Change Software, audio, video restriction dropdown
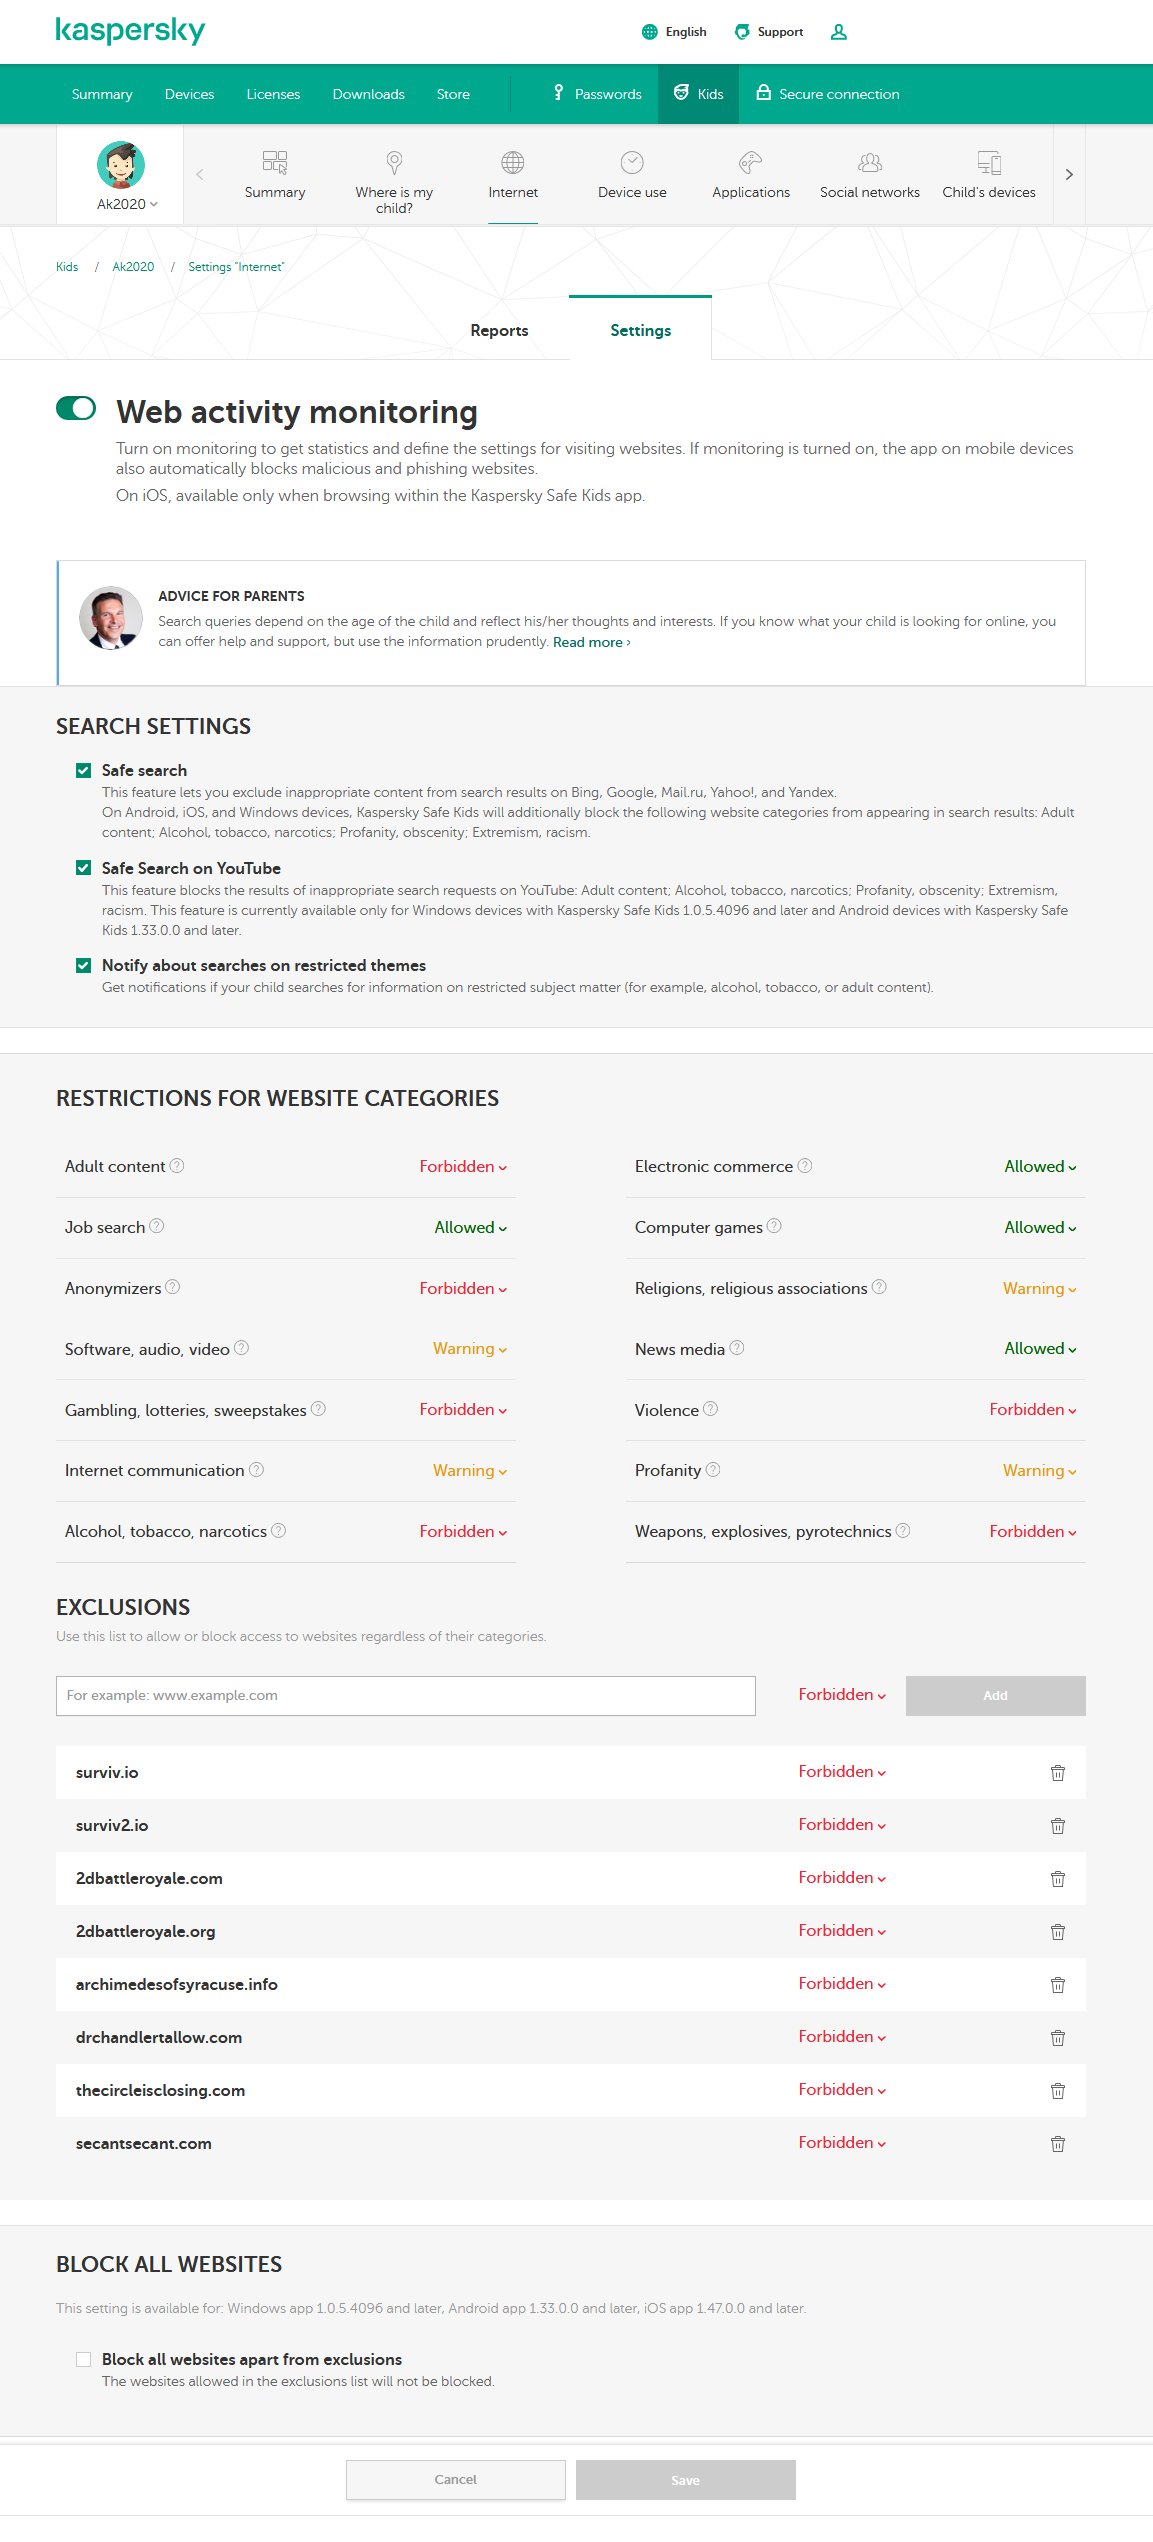Image resolution: width=1153 pixels, height=2542 pixels. coord(470,1349)
